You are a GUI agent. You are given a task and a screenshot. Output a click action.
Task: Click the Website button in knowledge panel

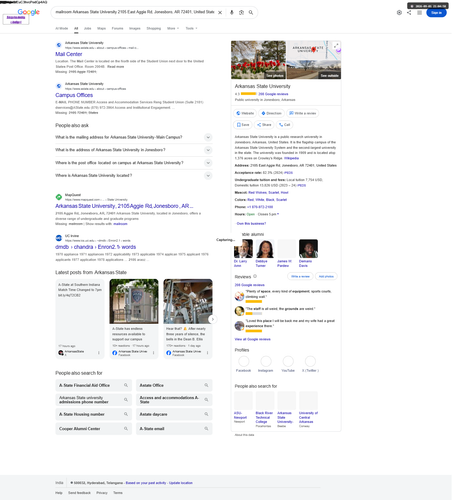tap(245, 113)
